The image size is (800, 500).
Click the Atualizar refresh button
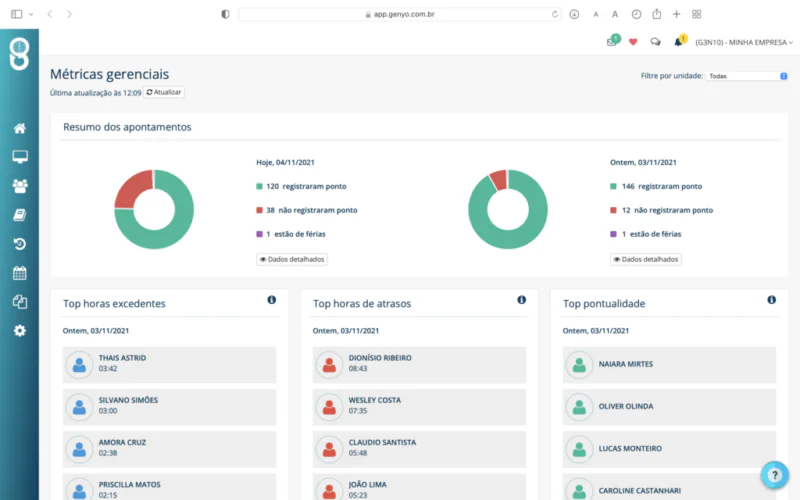coord(164,92)
